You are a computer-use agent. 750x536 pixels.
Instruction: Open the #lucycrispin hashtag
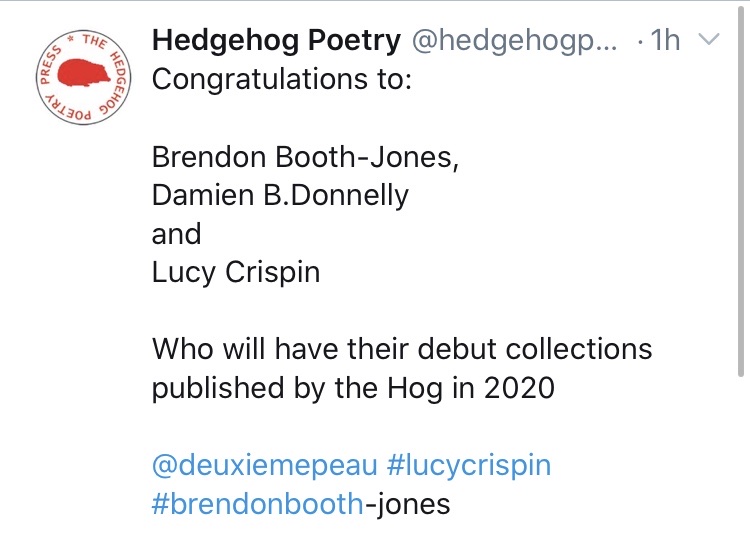[x=466, y=465]
